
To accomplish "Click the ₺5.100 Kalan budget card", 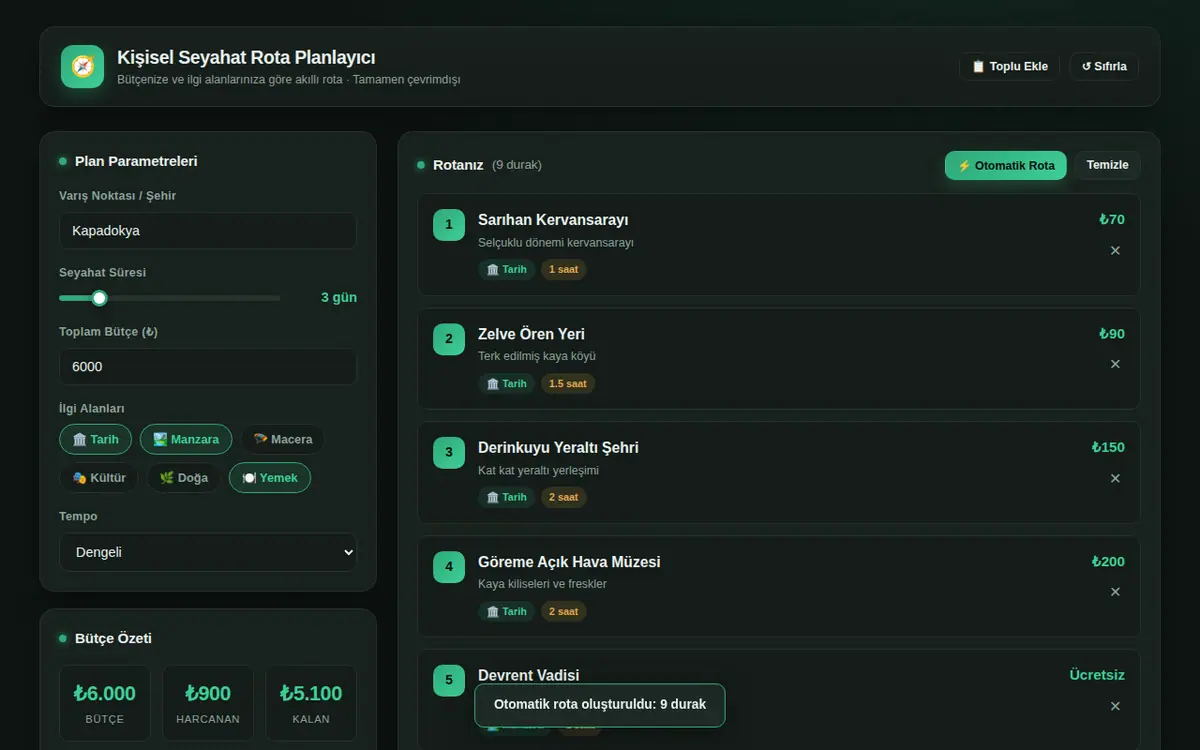I will coord(311,703).
